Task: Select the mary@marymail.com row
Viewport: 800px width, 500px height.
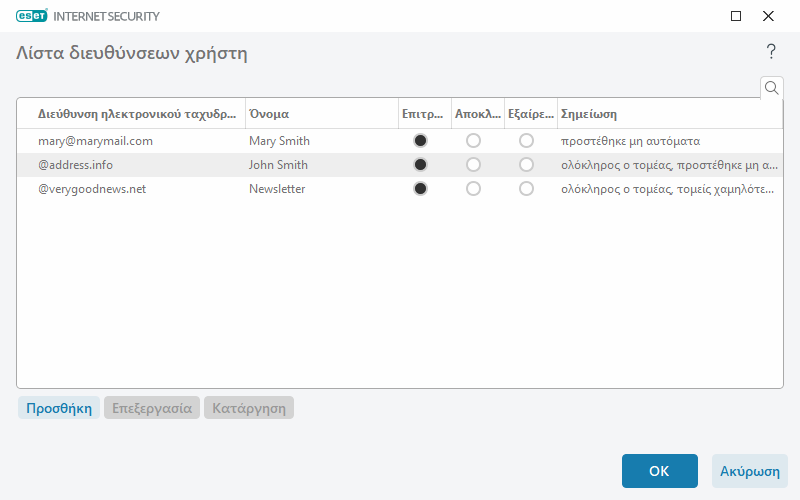Action: (95, 141)
